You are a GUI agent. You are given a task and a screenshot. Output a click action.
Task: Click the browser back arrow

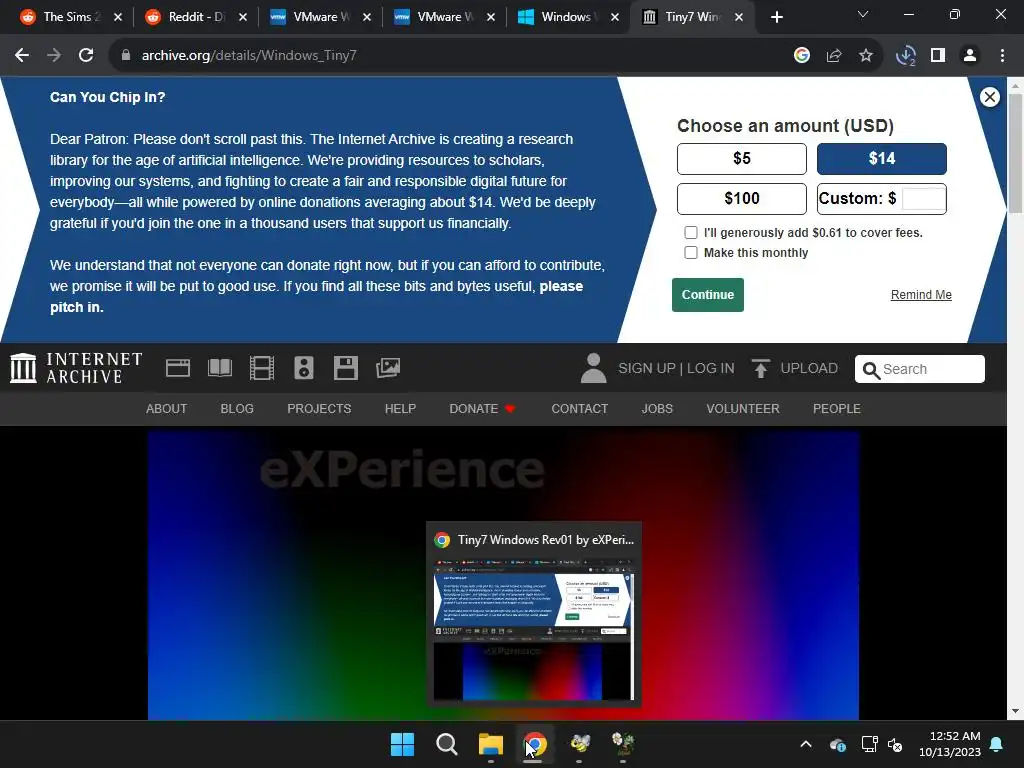(22, 56)
